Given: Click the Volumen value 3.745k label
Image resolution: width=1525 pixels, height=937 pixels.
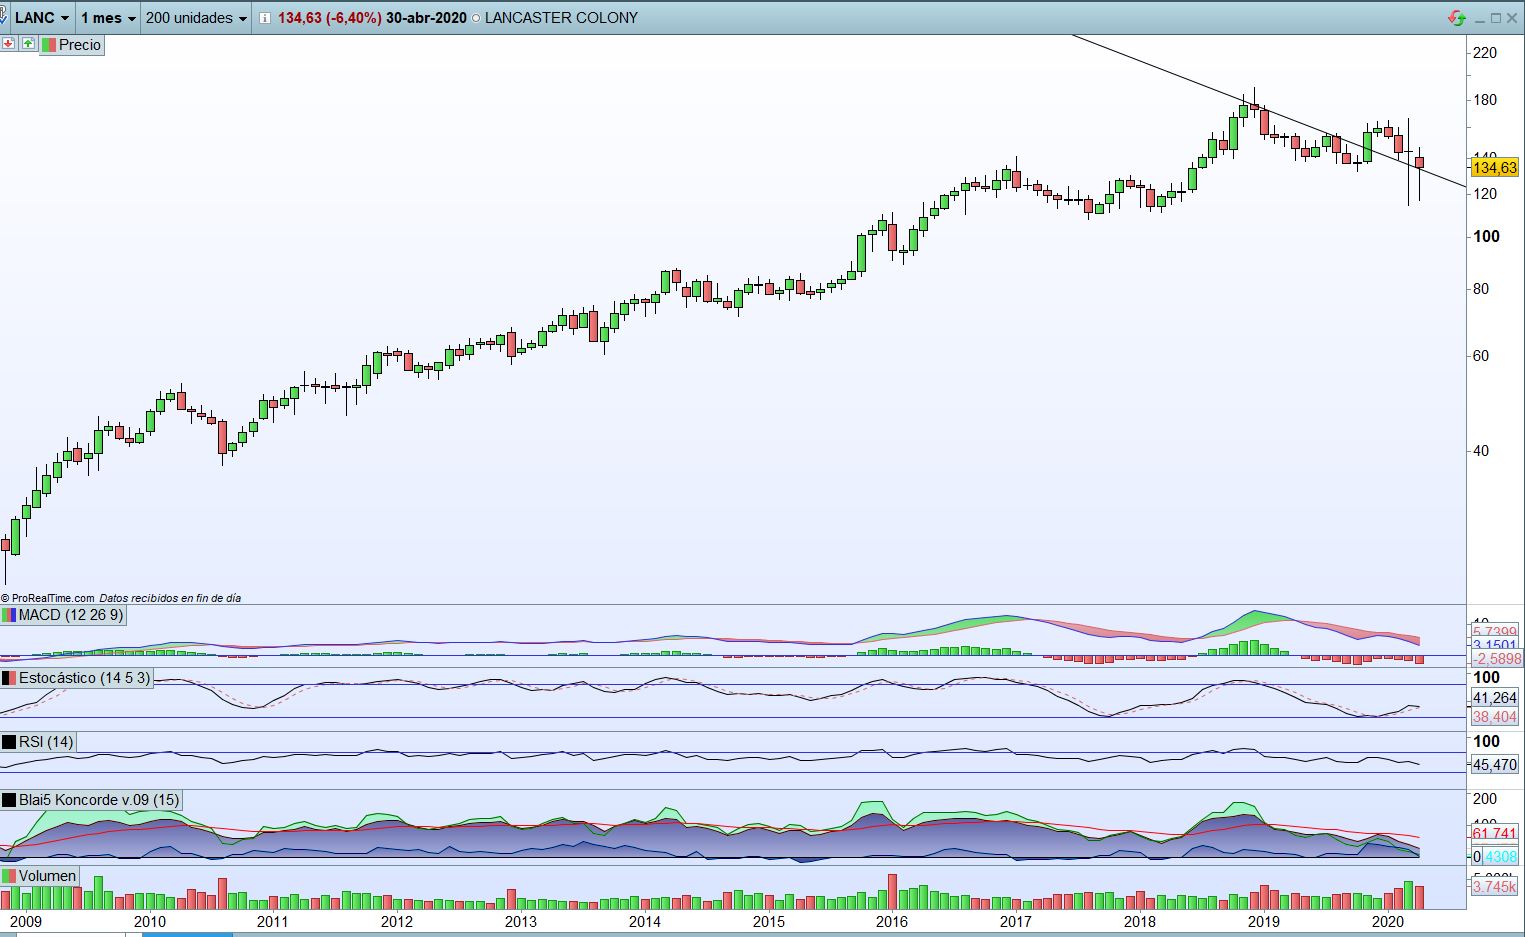Looking at the screenshot, I should pos(1495,887).
